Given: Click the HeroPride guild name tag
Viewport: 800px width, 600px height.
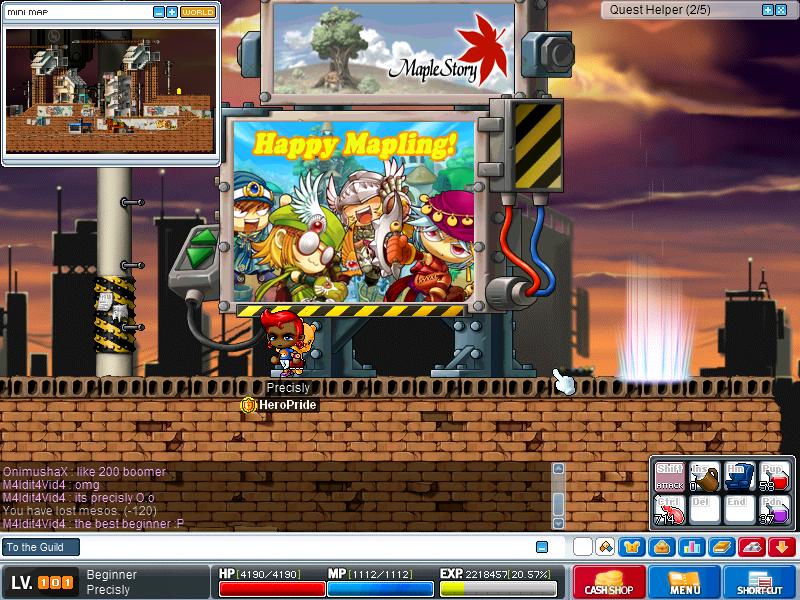Looking at the screenshot, I should [x=288, y=405].
